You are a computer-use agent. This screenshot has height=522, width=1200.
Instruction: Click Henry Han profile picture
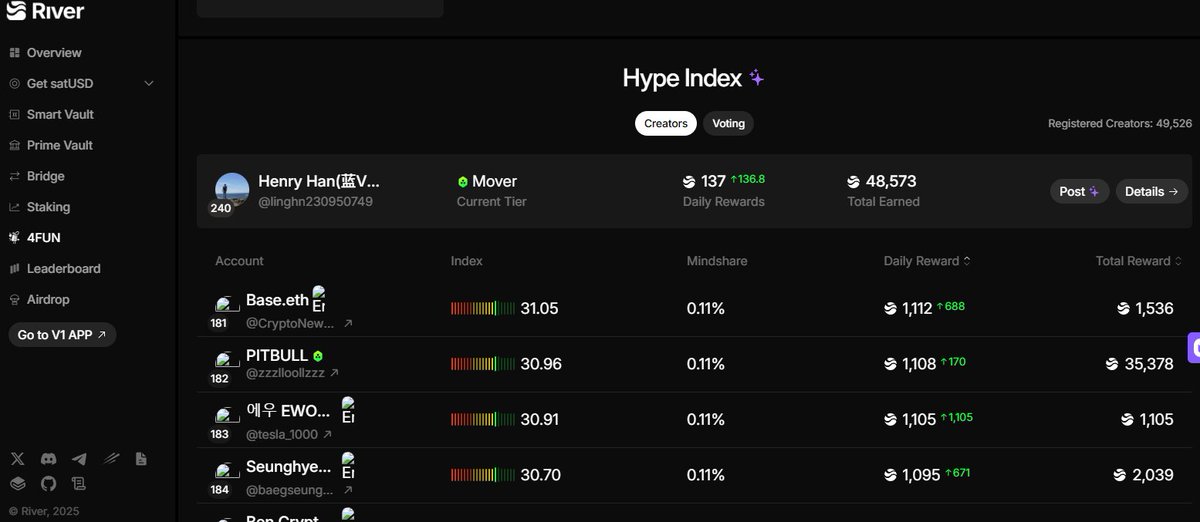(232, 190)
